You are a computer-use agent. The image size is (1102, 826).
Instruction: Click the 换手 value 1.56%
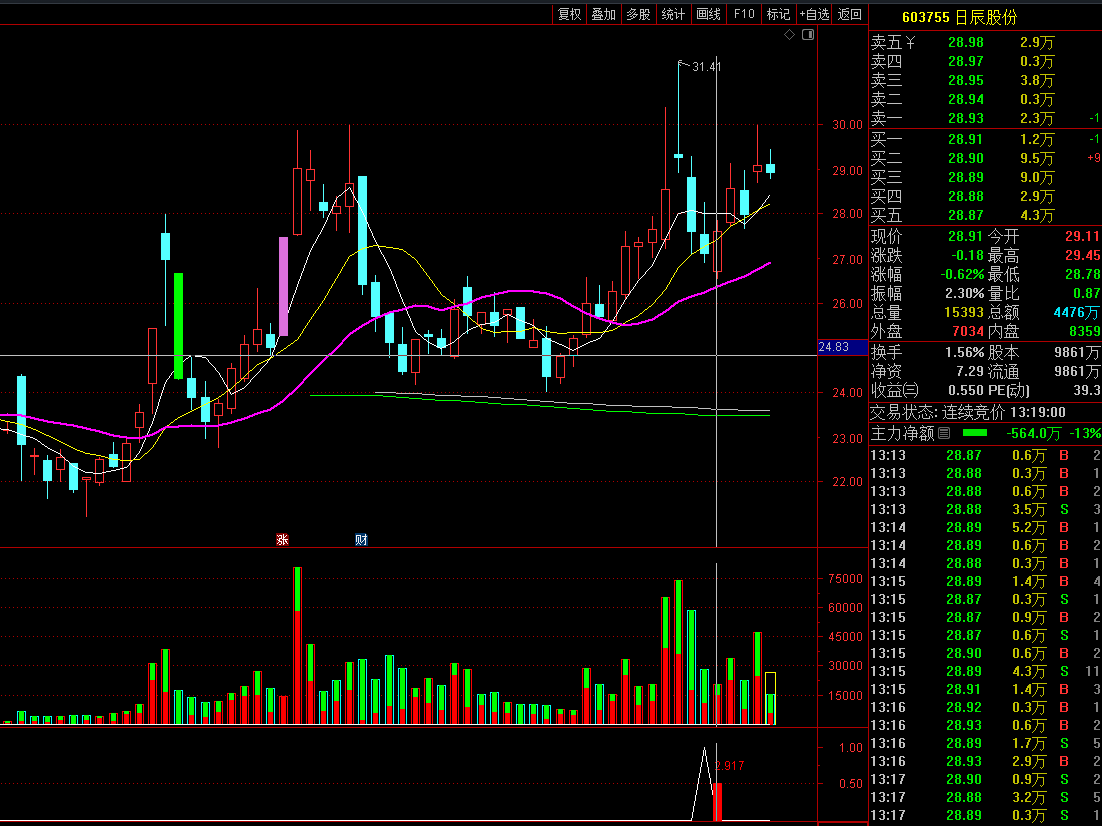[x=964, y=352]
